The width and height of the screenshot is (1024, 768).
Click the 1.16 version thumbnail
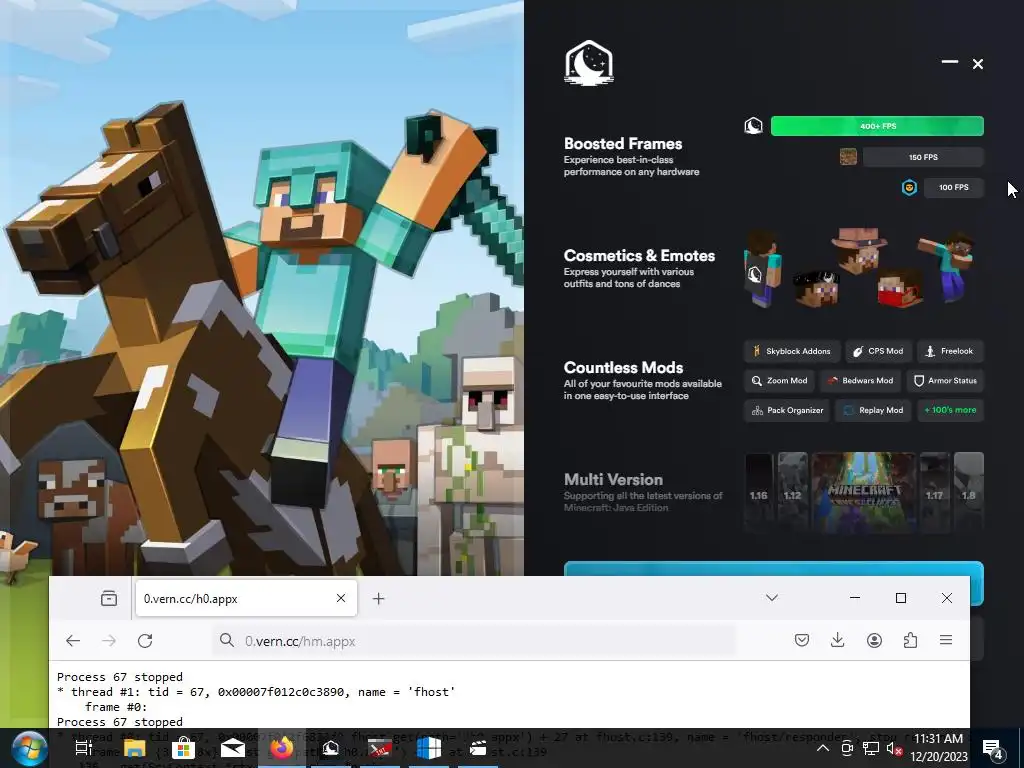pyautogui.click(x=758, y=494)
